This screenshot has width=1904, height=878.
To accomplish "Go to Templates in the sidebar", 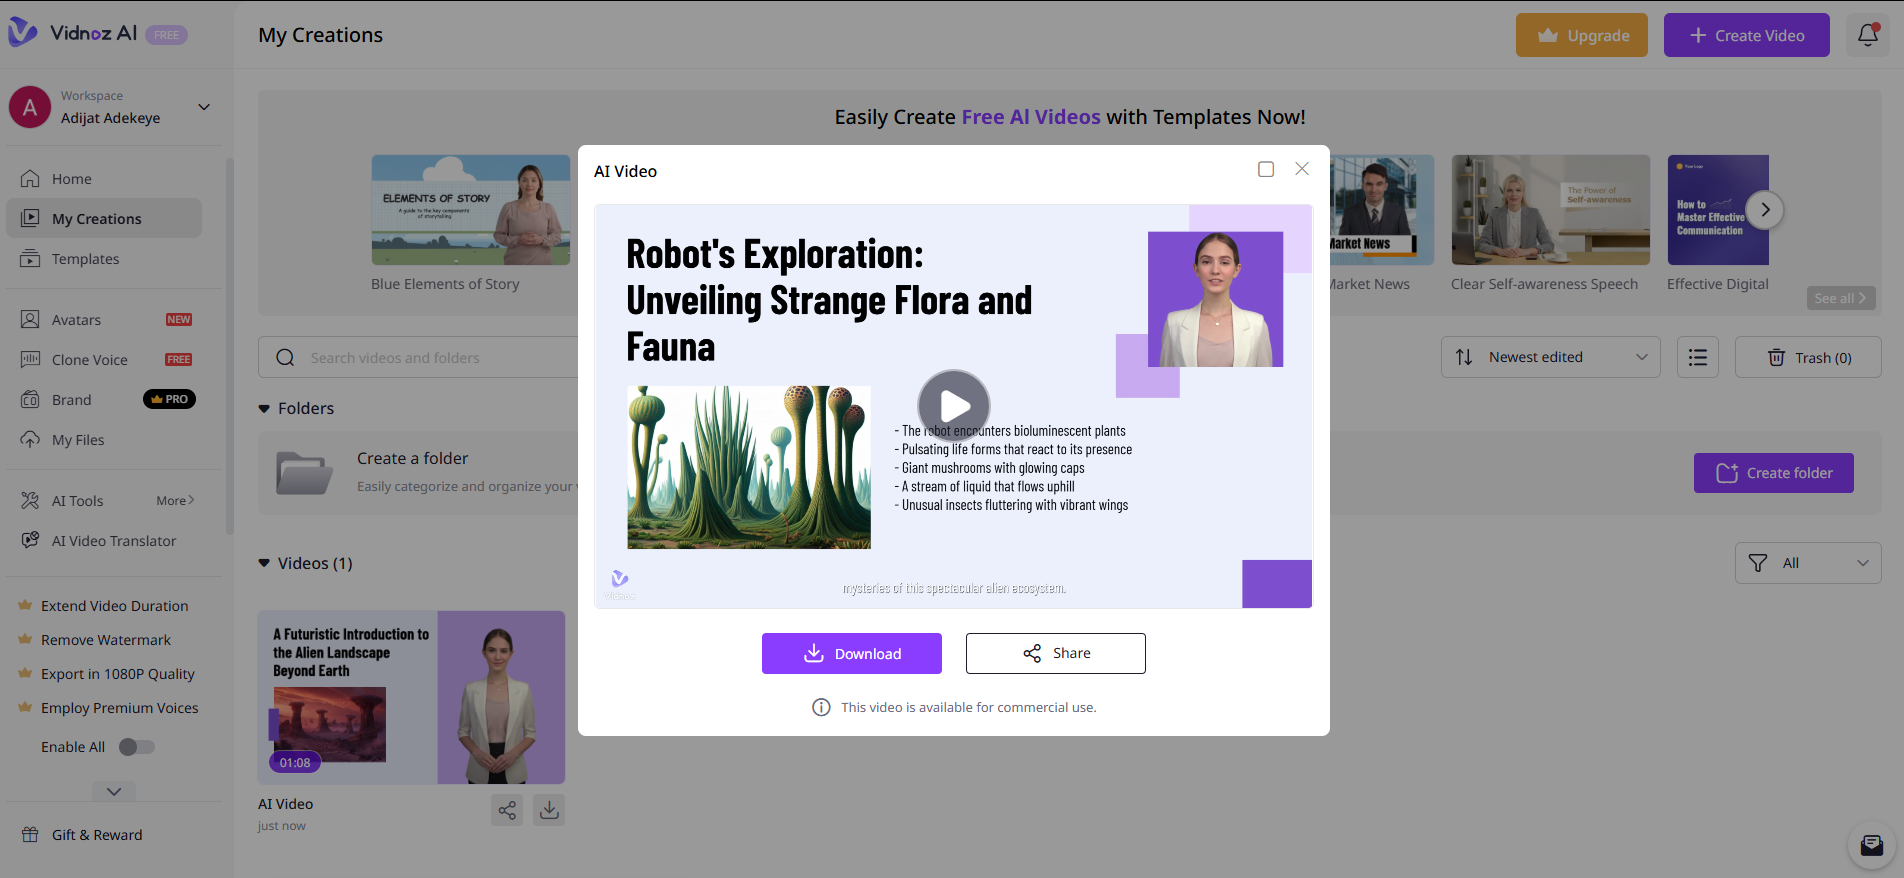I will coord(85,259).
